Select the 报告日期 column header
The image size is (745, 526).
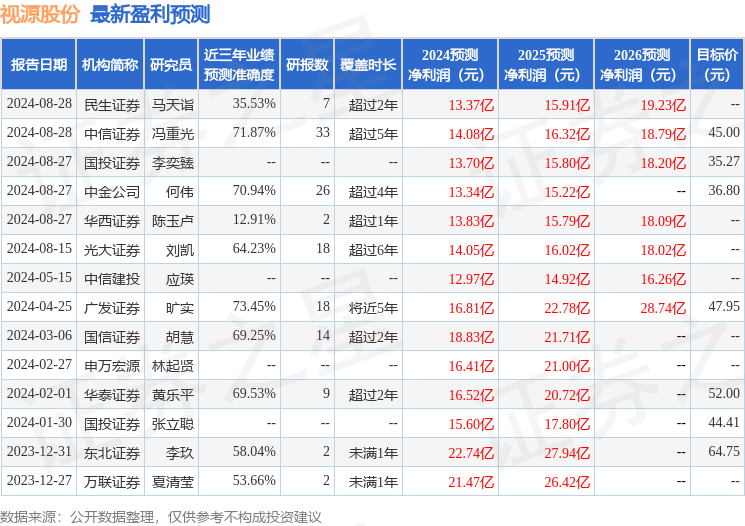coord(38,65)
